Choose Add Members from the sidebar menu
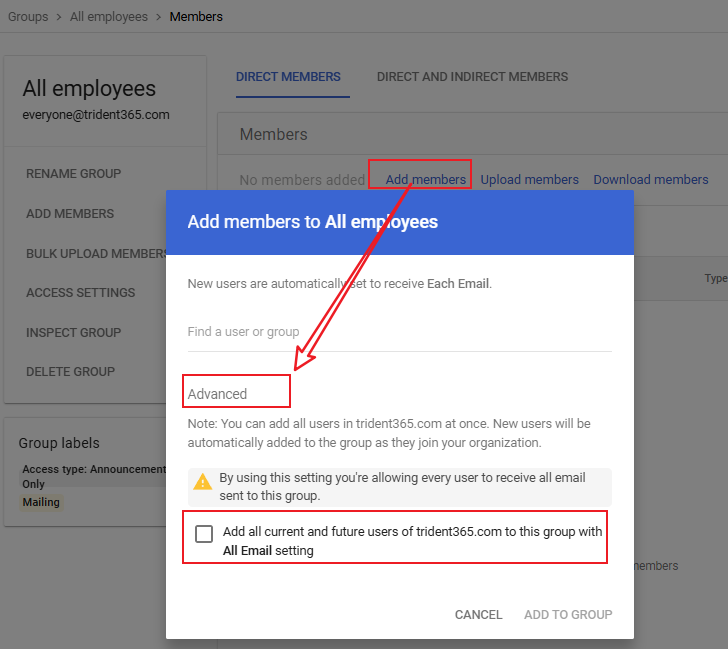The width and height of the screenshot is (728, 649). click(70, 214)
